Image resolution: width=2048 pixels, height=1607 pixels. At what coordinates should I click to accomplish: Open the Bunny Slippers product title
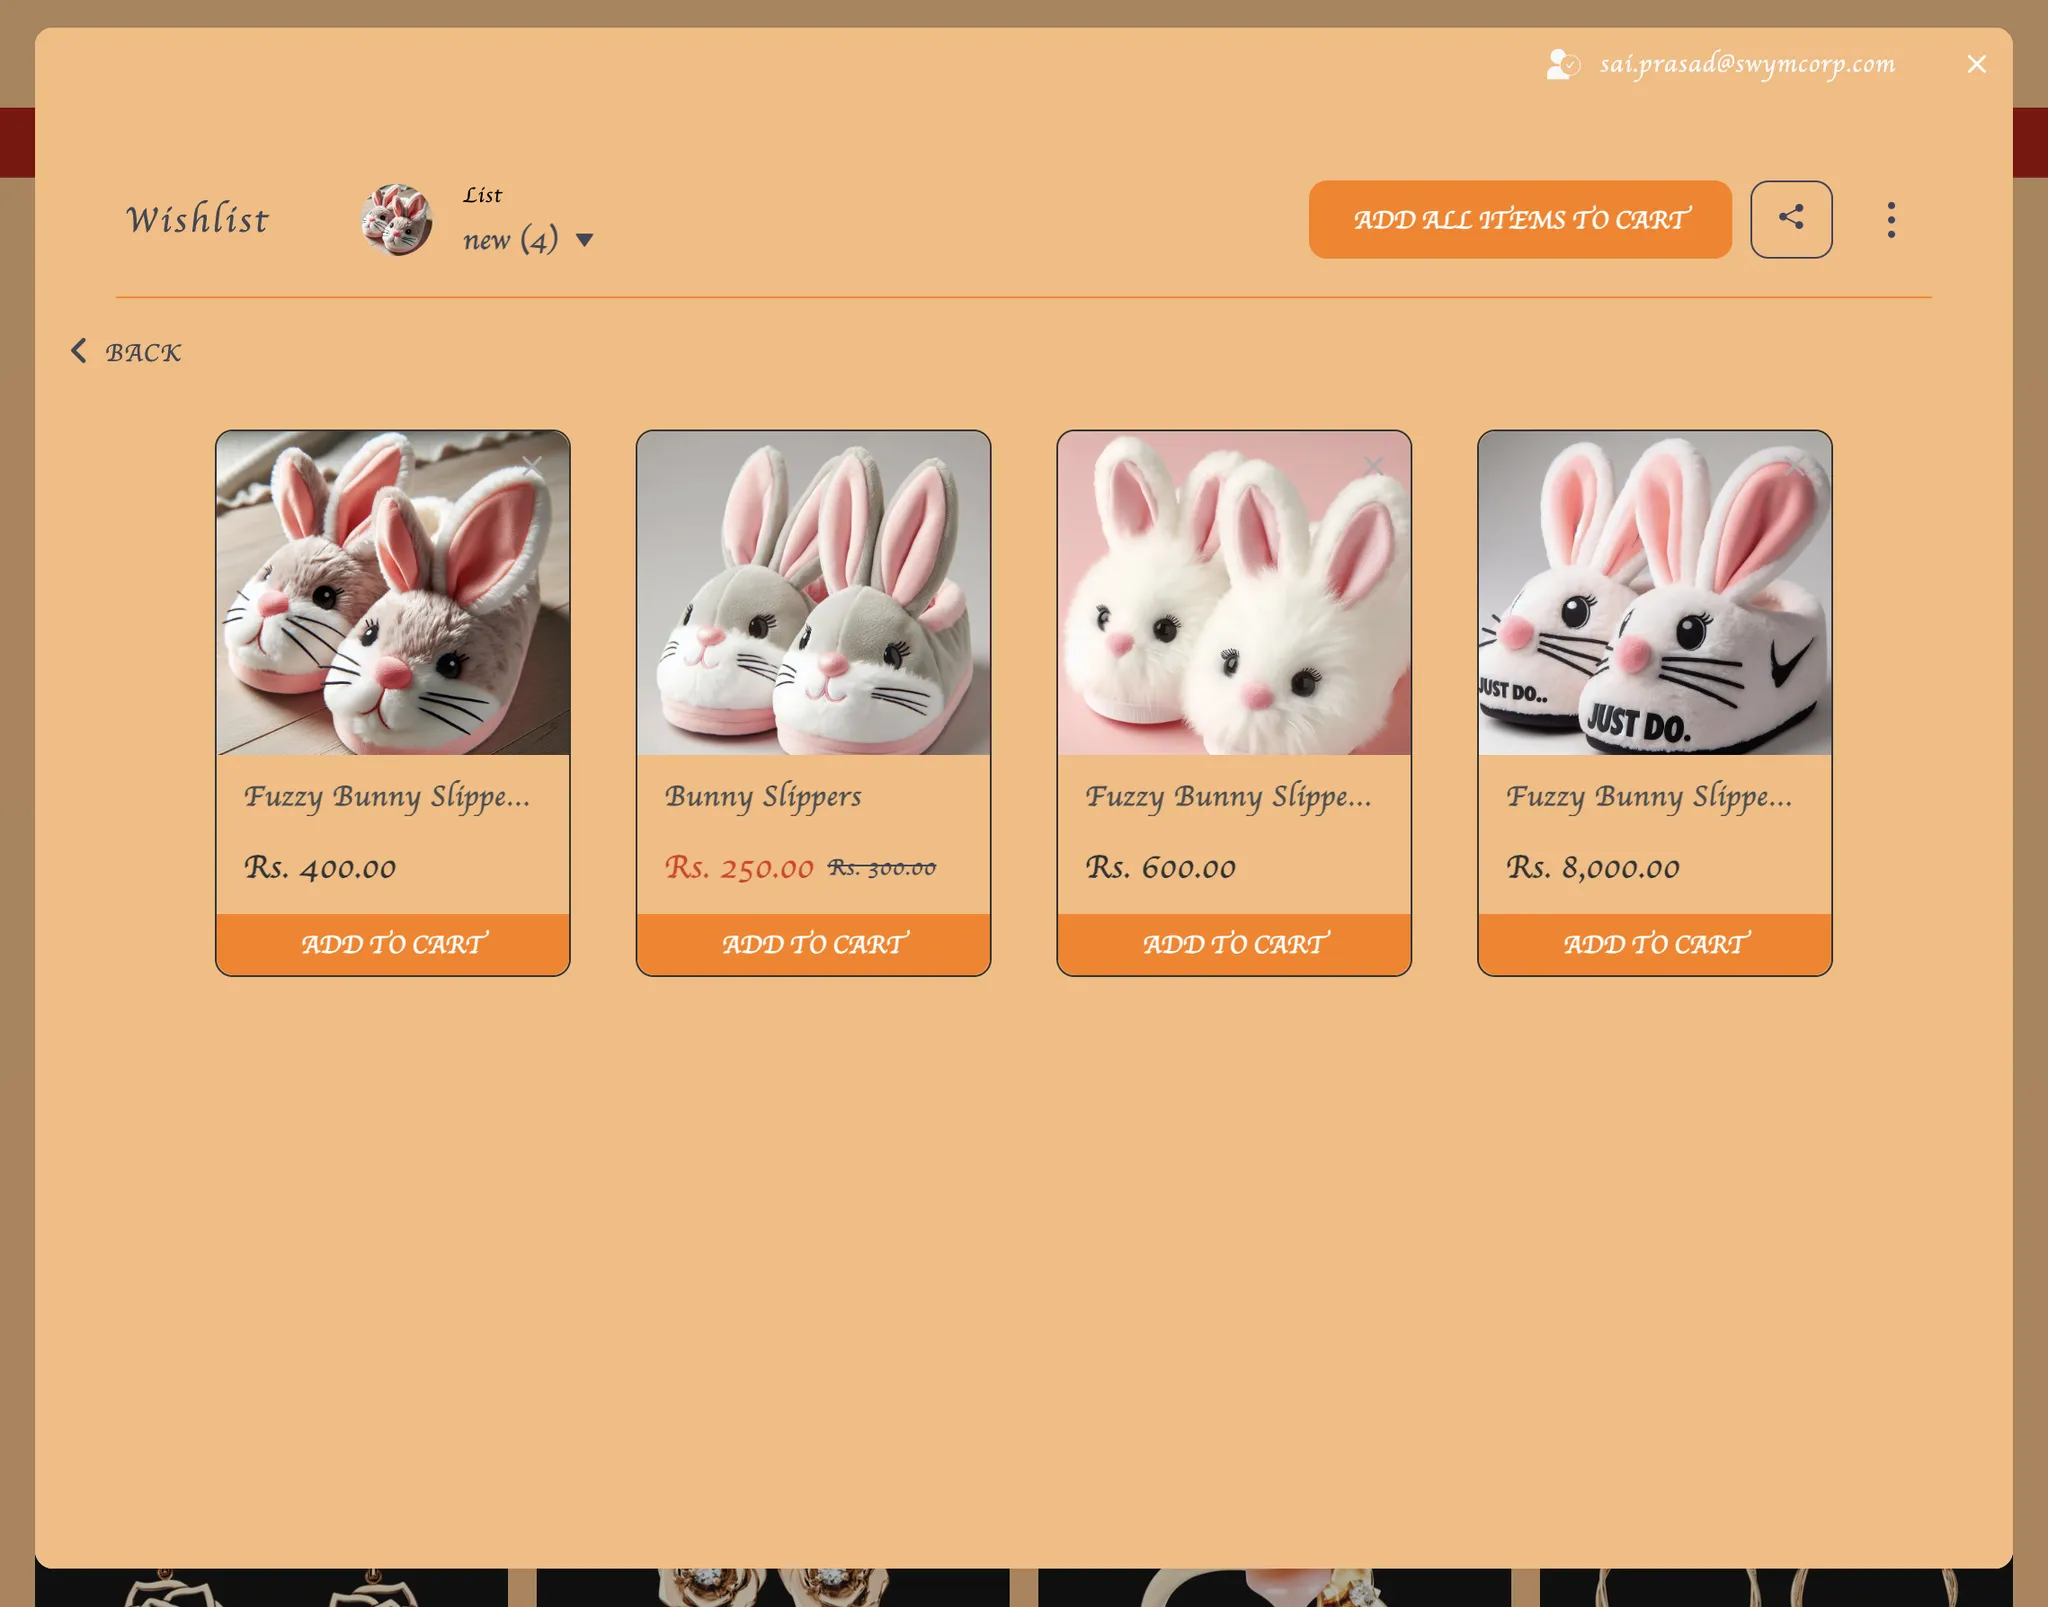tap(763, 796)
